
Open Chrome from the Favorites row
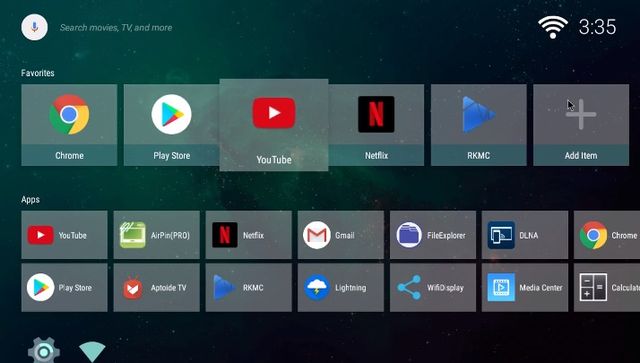69,125
